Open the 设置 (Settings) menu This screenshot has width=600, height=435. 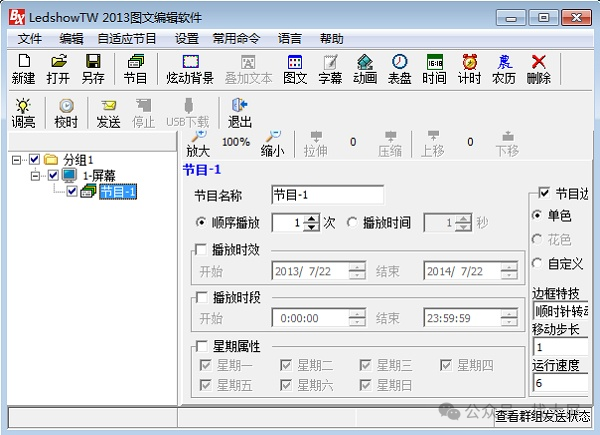(187, 38)
